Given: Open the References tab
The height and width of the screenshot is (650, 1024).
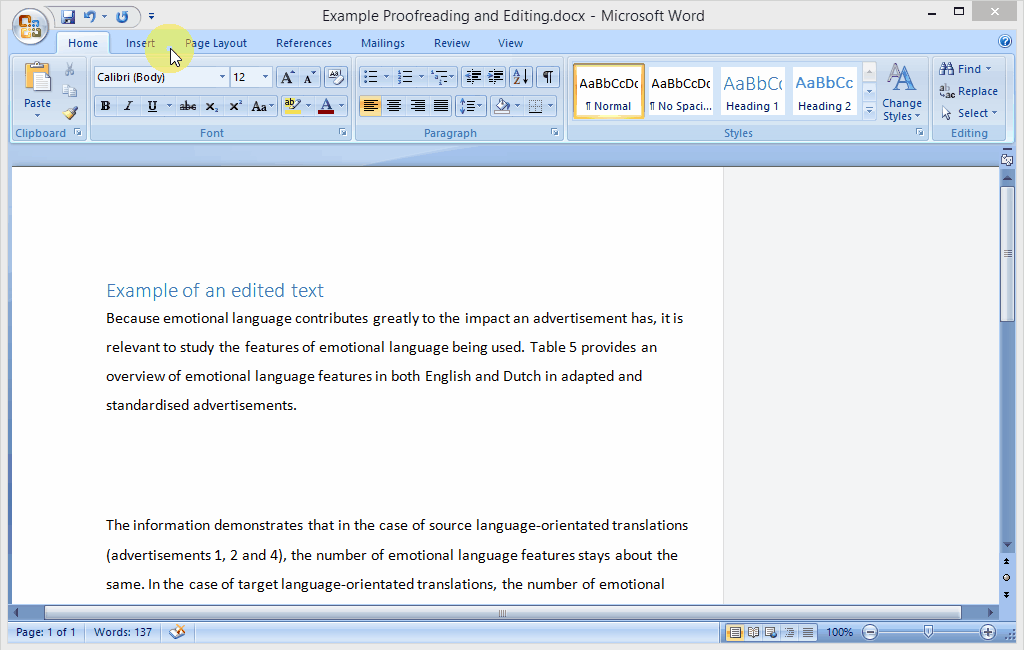Looking at the screenshot, I should tap(304, 43).
